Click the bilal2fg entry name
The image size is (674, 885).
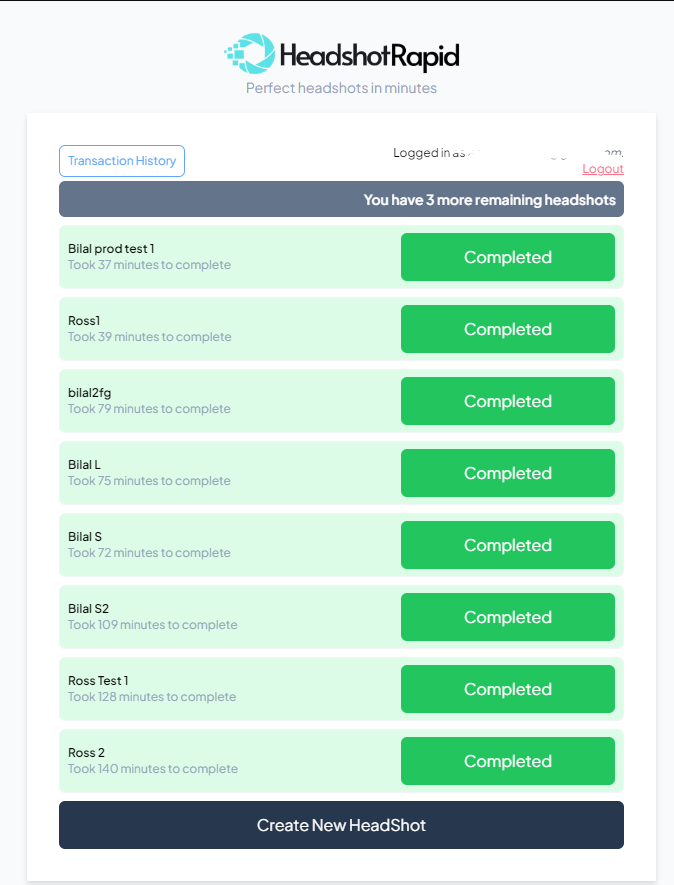pos(89,393)
